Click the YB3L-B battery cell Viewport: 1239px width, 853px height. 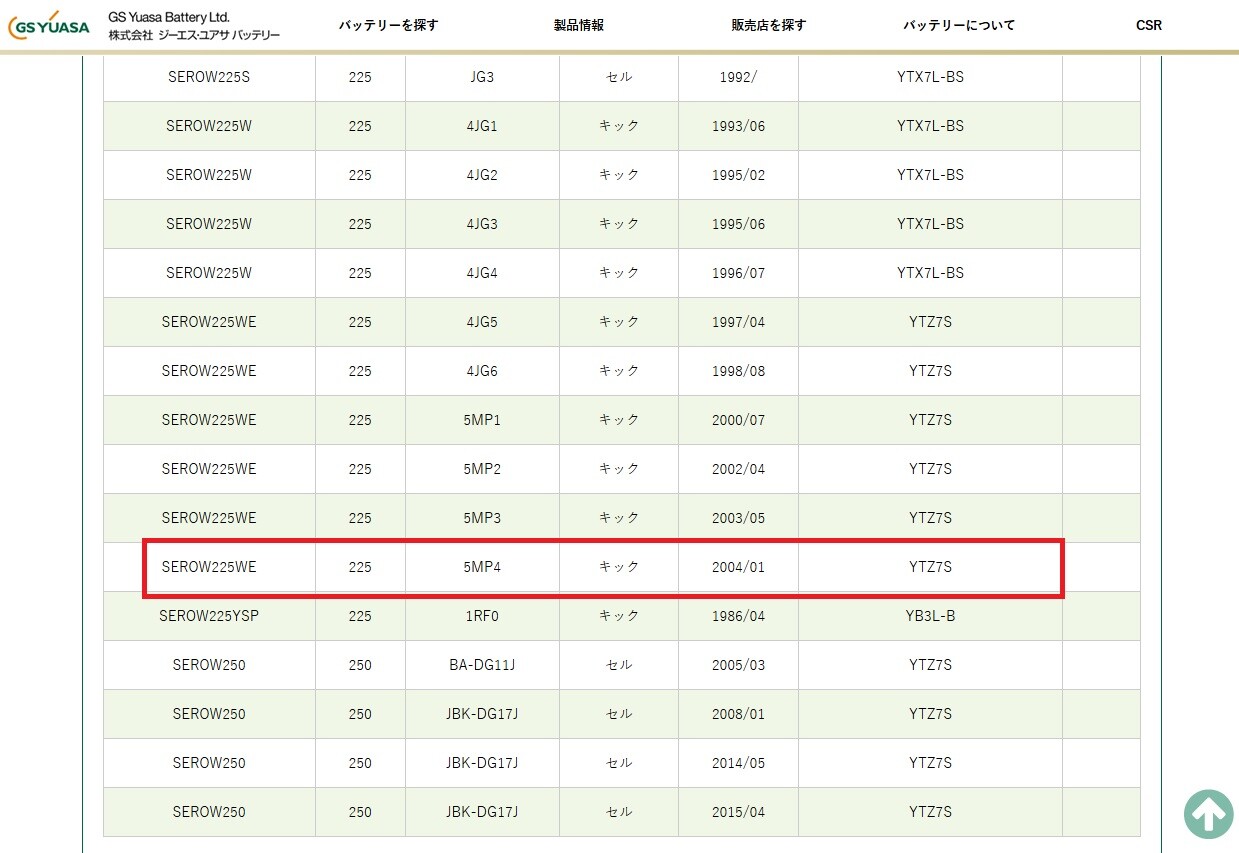click(930, 616)
